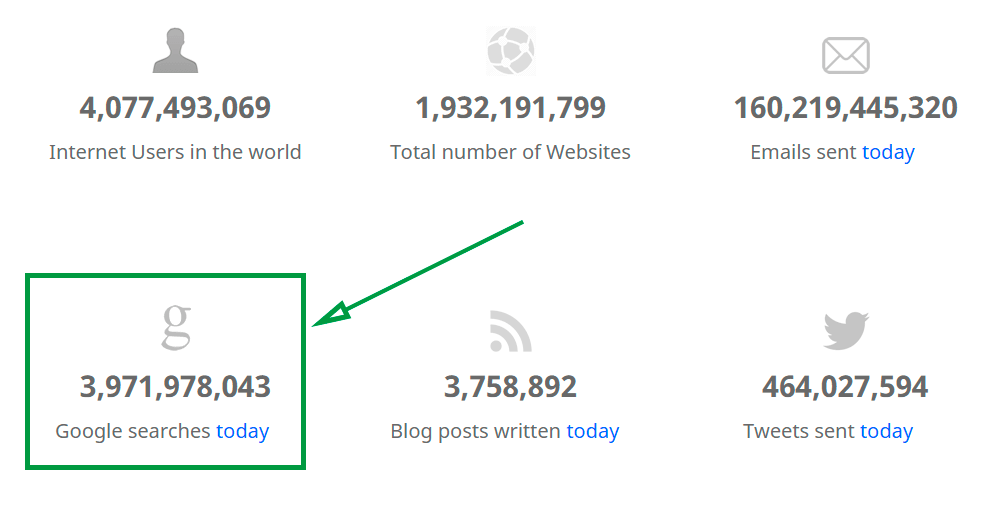Click the RSS feed icon for Blog posts
Screen dimensions: 1003x520
coord(510,331)
